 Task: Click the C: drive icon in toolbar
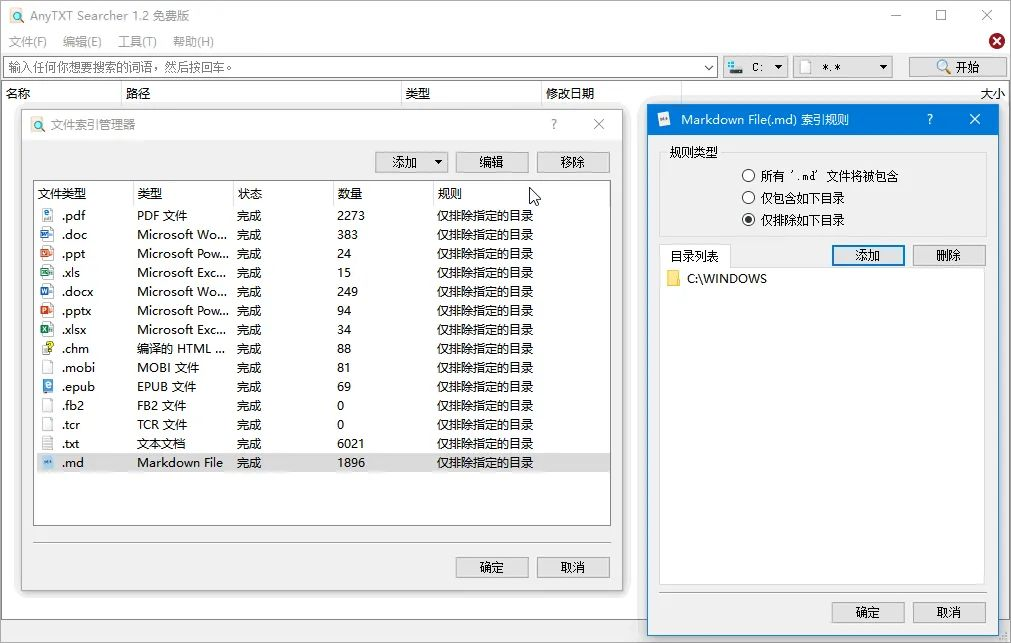tap(735, 67)
